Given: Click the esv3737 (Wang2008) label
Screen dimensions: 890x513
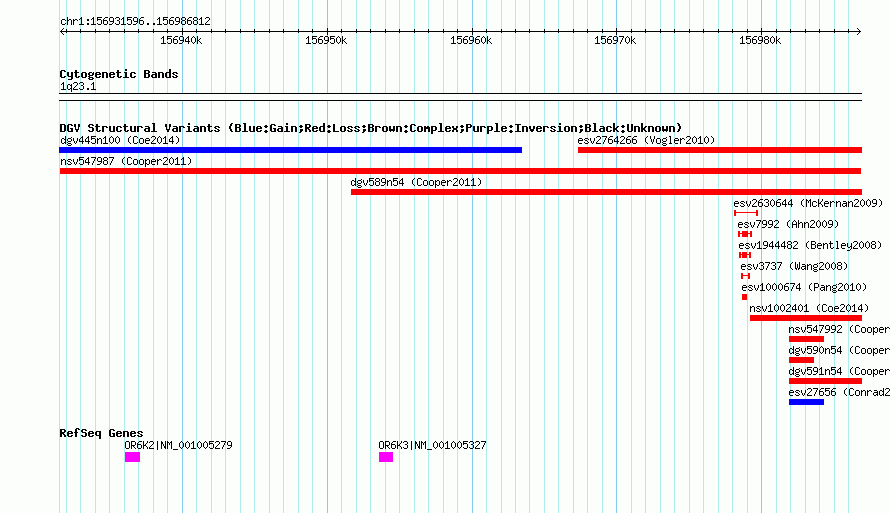Looking at the screenshot, I should pyautogui.click(x=794, y=266).
